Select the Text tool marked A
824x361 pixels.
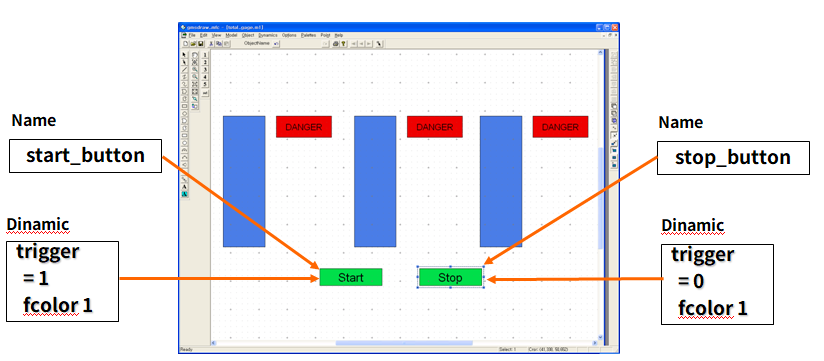point(184,187)
